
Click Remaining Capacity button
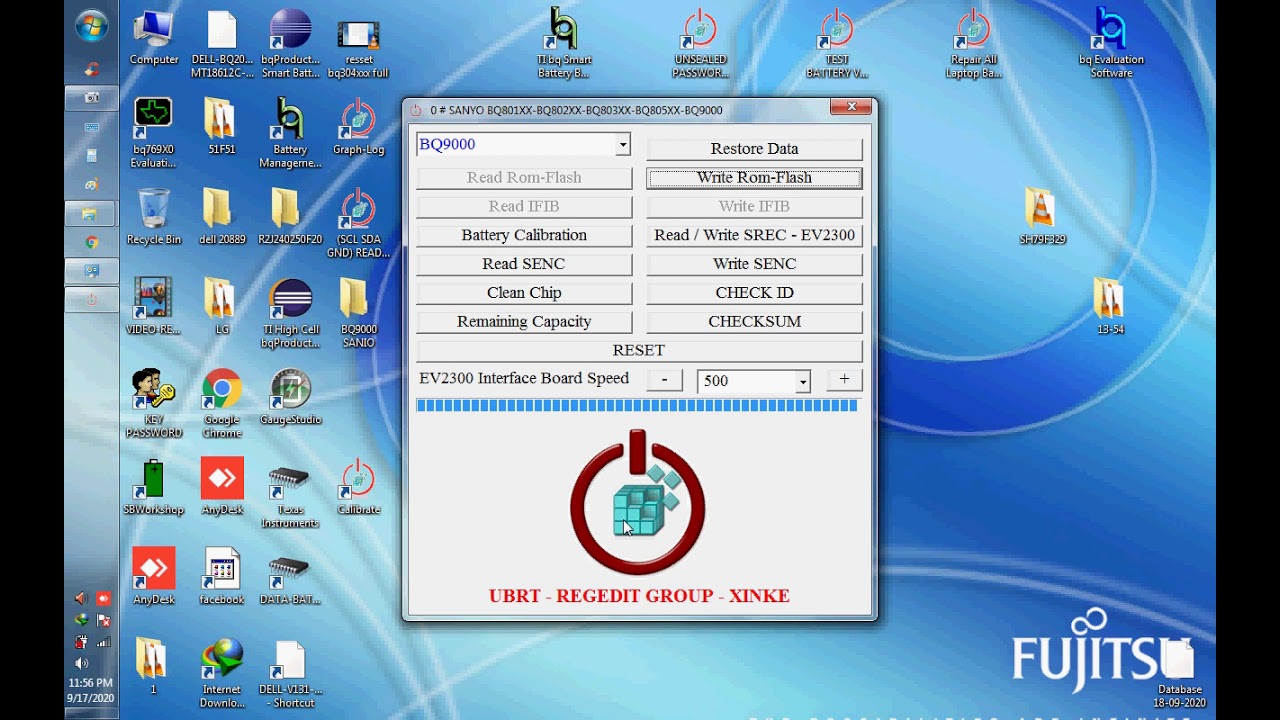pos(524,322)
